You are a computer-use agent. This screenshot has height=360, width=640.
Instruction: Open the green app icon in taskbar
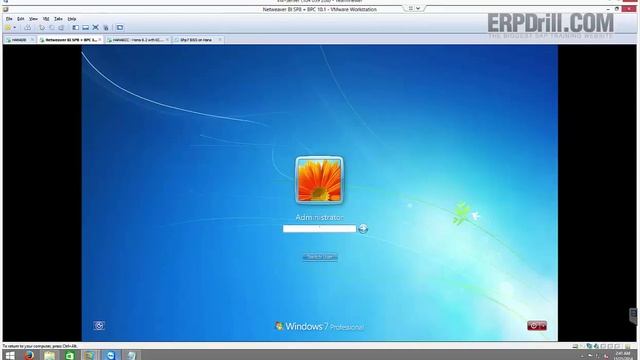coord(70,355)
